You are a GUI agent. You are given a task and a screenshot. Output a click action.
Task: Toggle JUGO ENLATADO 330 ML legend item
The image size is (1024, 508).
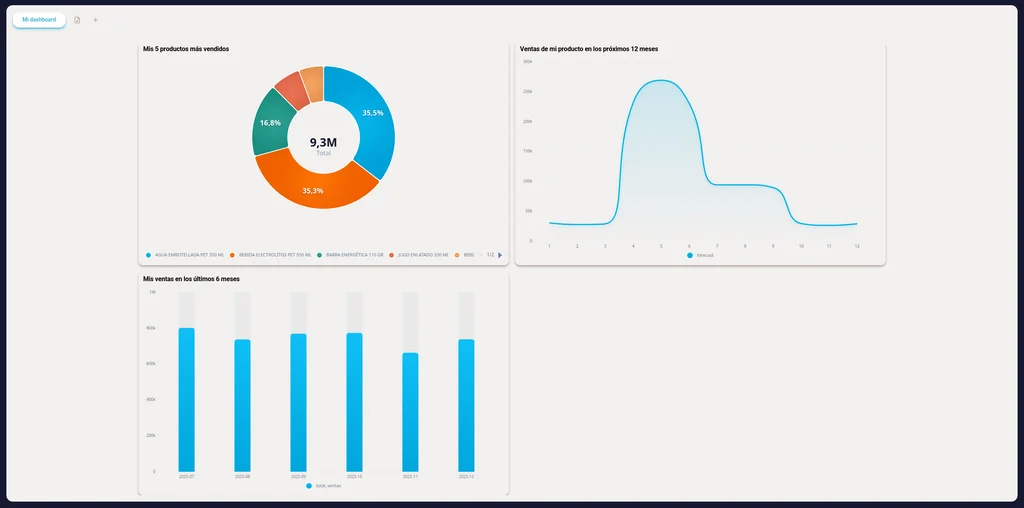tap(419, 255)
